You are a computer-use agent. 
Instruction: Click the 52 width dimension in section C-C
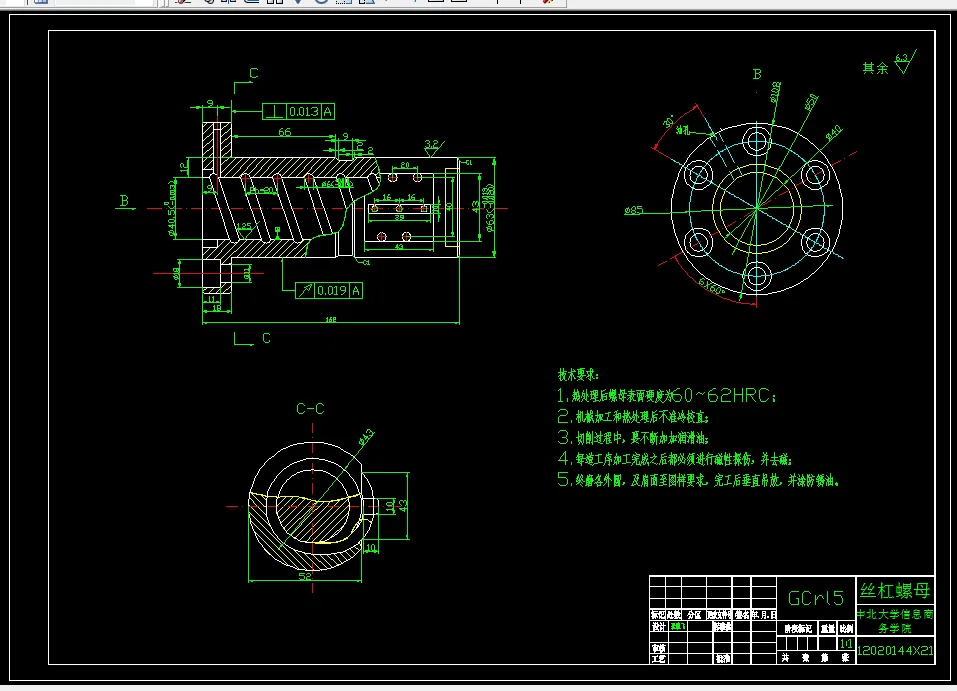point(305,576)
